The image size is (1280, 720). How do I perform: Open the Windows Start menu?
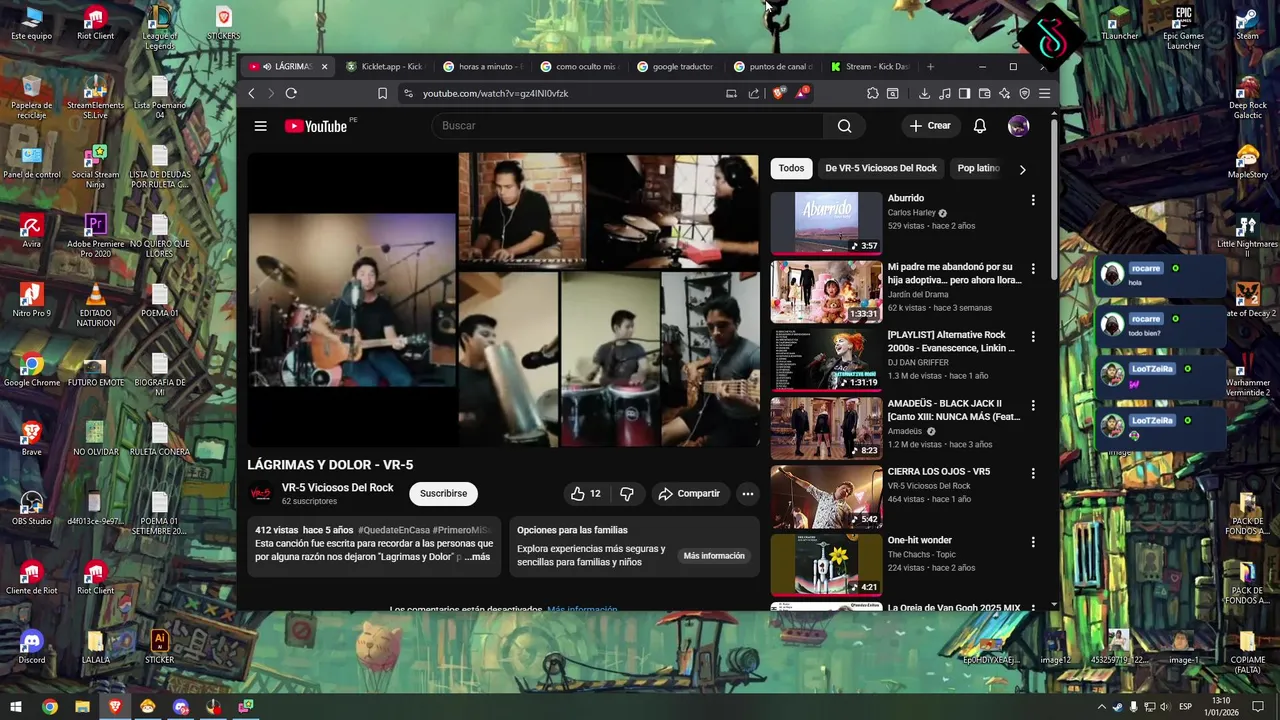[16, 707]
